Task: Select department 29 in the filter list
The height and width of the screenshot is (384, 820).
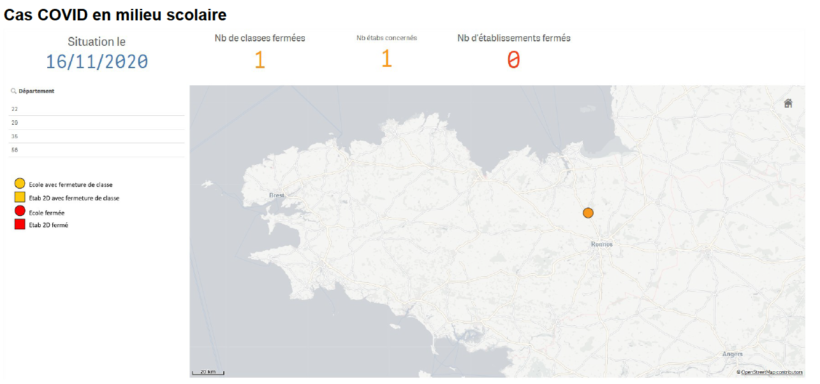Action: (x=97, y=122)
